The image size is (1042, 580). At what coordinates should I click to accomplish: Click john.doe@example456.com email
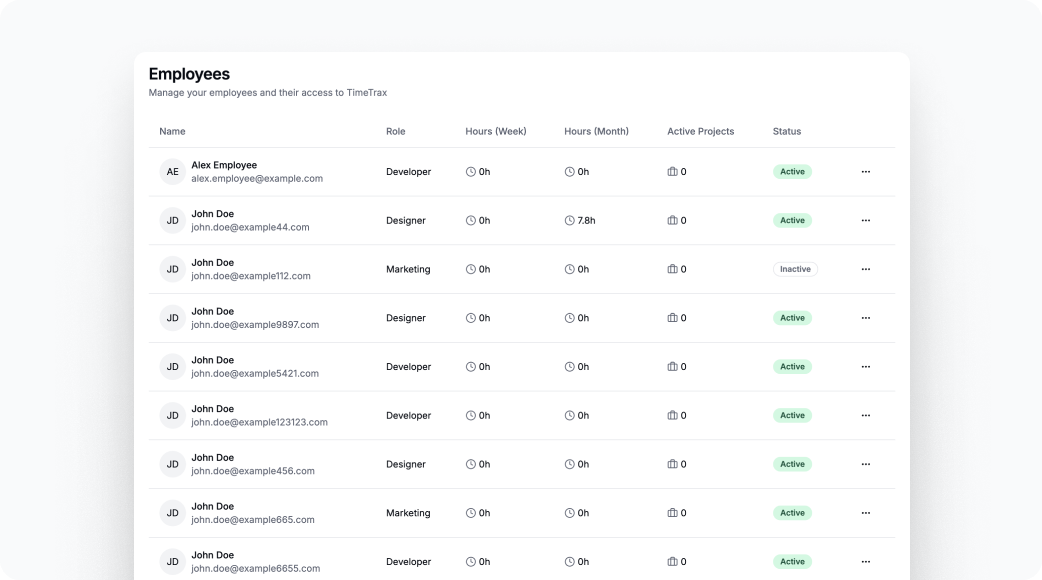(253, 471)
